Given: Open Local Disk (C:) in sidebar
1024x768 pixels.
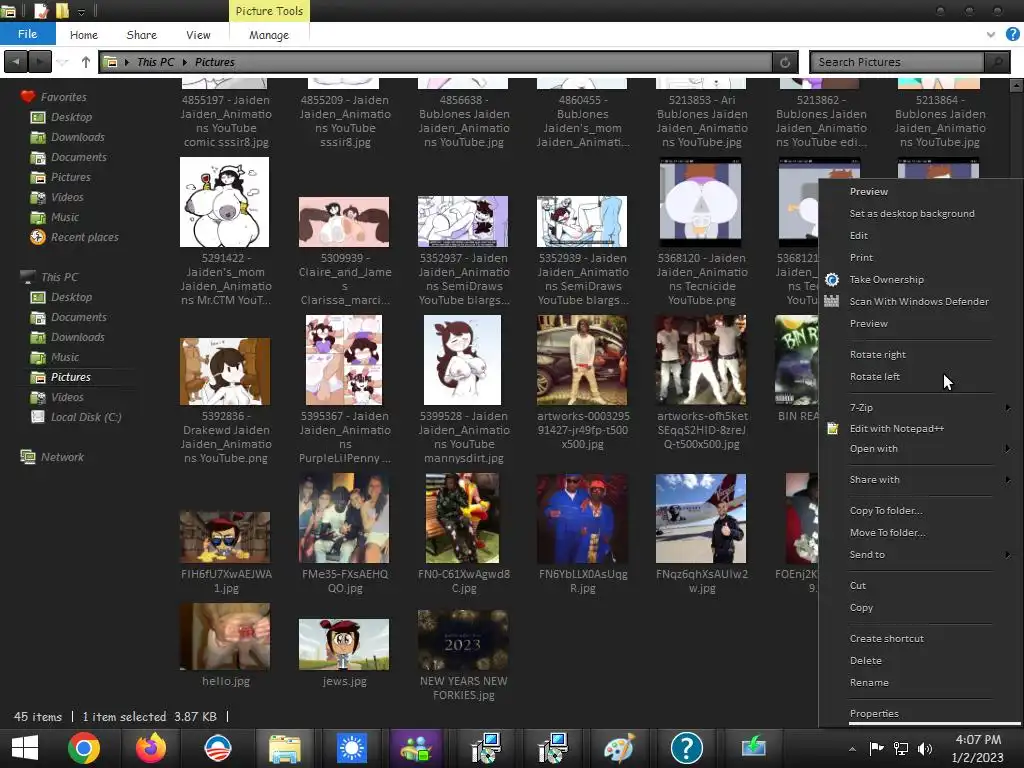Looking at the screenshot, I should coord(86,417).
